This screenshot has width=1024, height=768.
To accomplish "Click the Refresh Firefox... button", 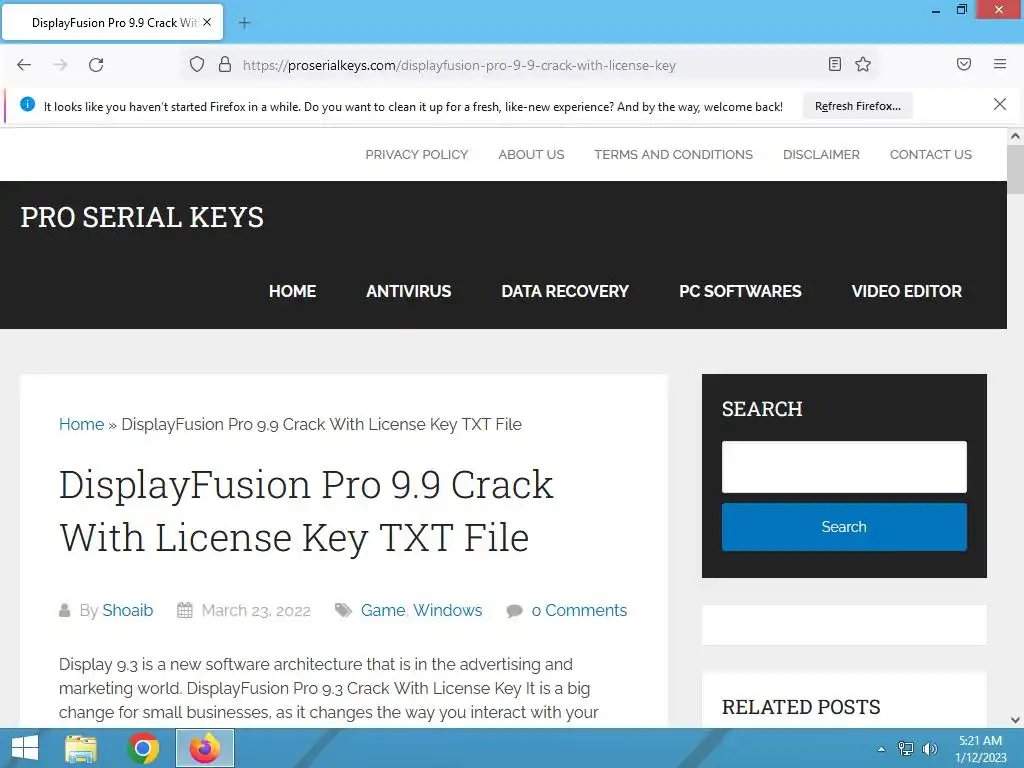I will pyautogui.click(x=857, y=106).
